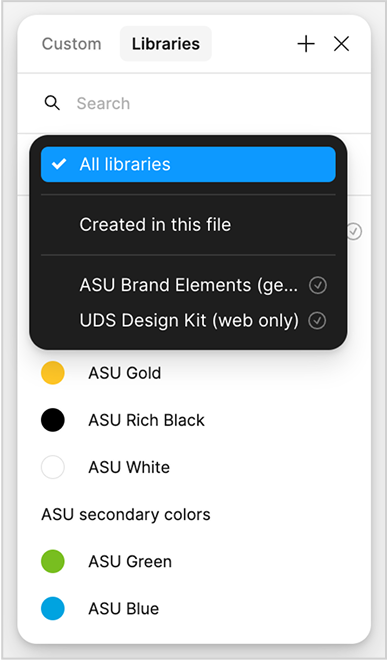Apply the ASU Rich Black swatch
The width and height of the screenshot is (387, 660).
point(53,420)
